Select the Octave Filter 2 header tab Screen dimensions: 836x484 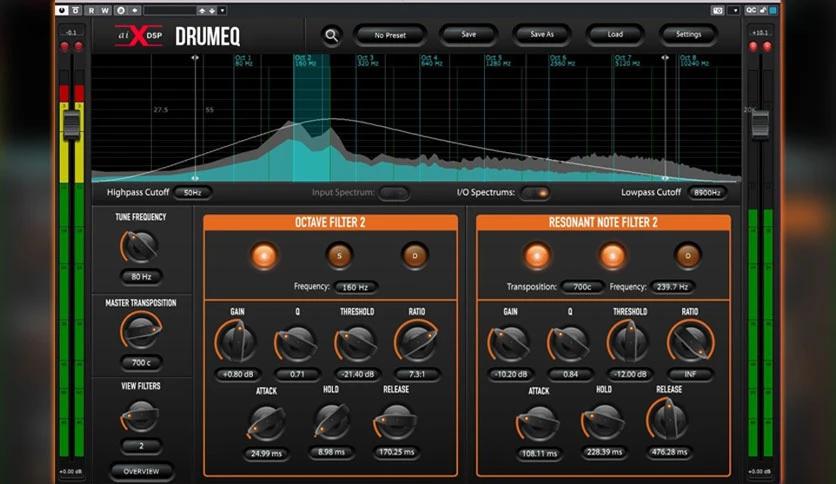click(331, 222)
